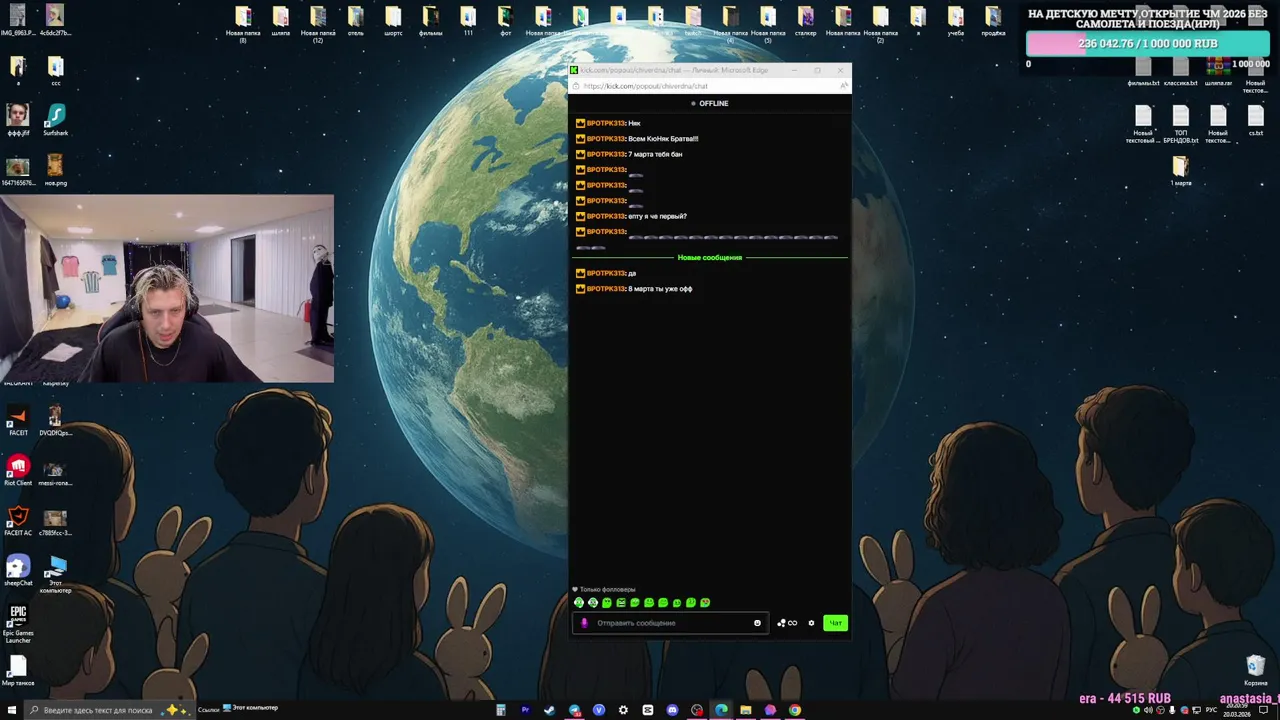
Task: Open Microsoft Edge from the taskbar
Action: 721,710
